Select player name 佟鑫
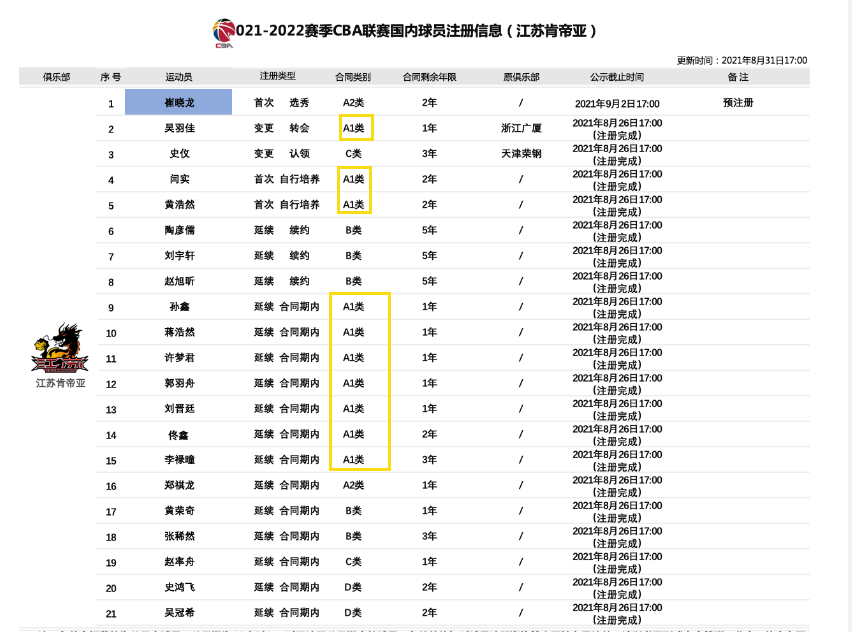Viewport: 852px width, 632px height. click(178, 435)
